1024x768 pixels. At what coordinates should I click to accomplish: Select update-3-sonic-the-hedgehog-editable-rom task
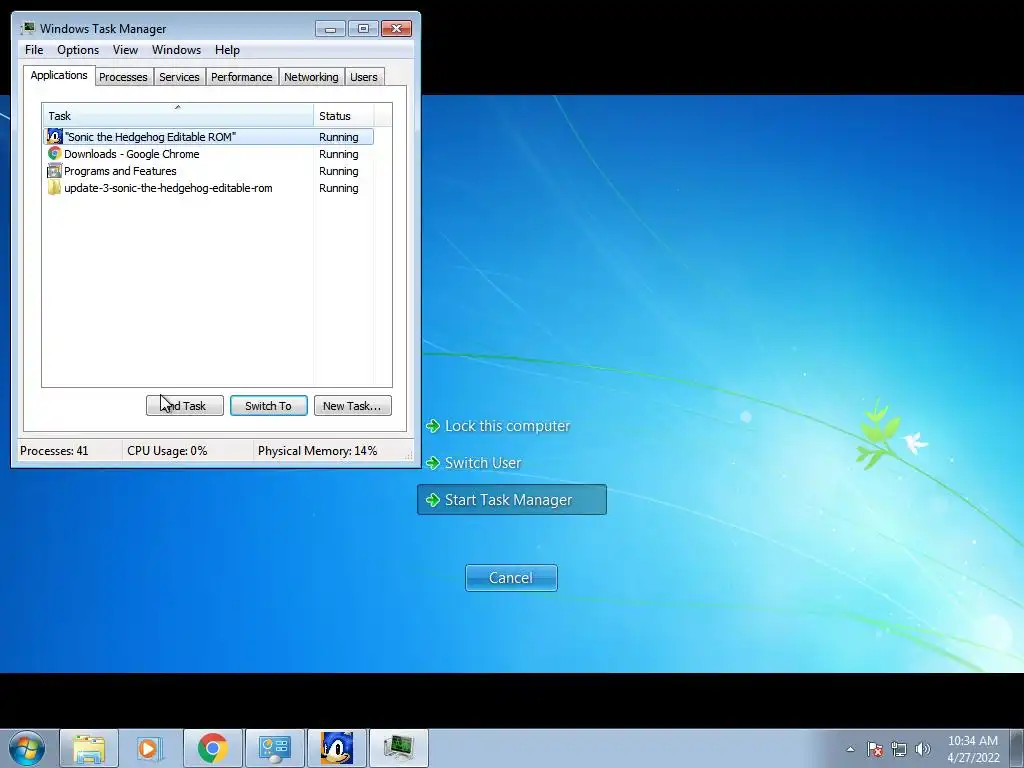point(208,187)
